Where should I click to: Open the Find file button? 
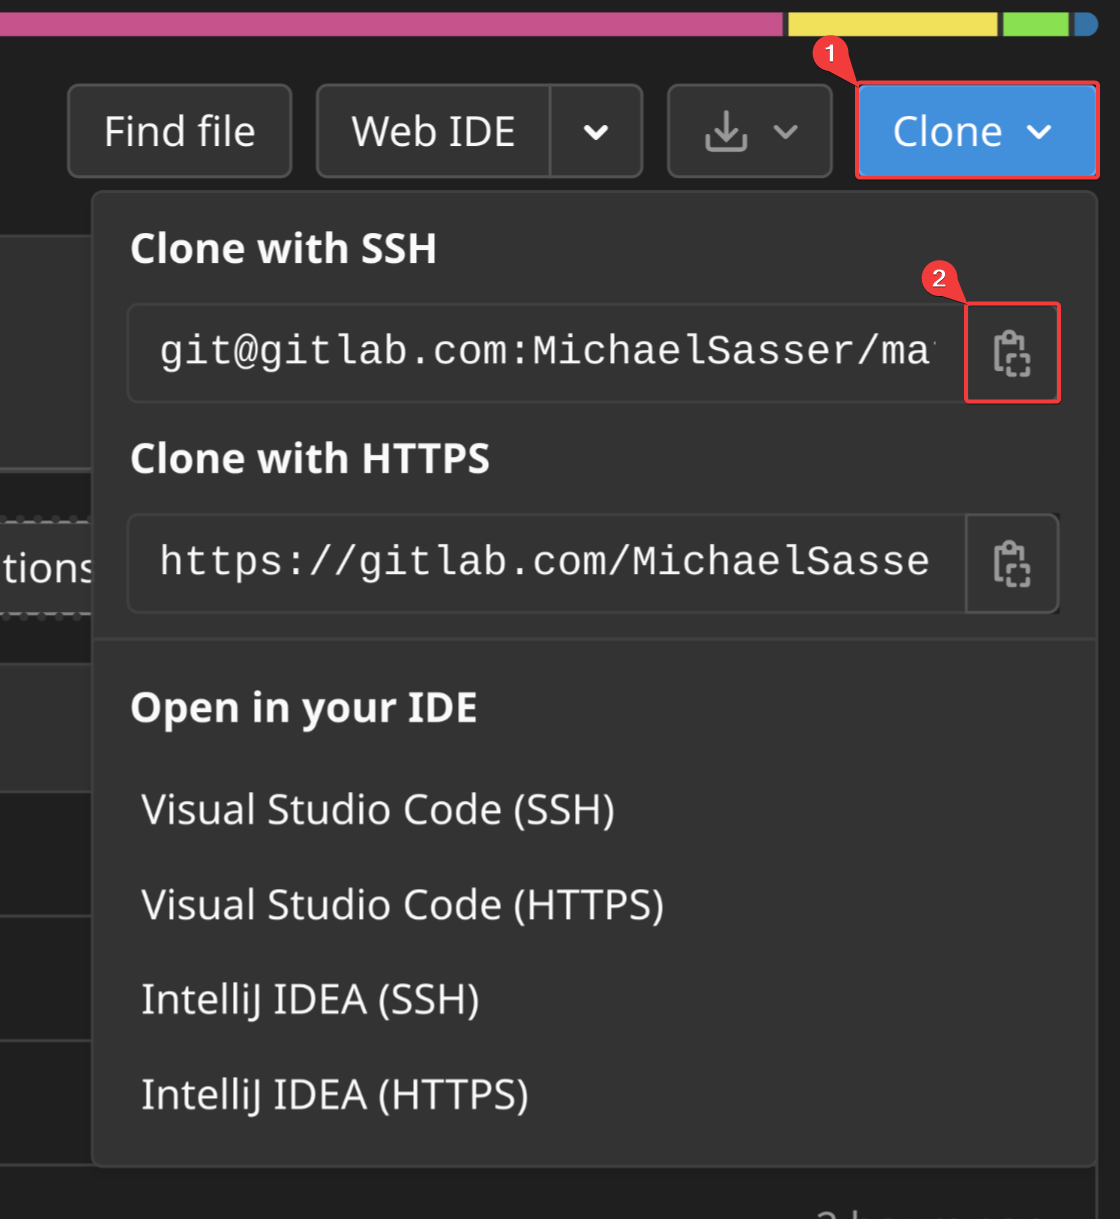180,131
